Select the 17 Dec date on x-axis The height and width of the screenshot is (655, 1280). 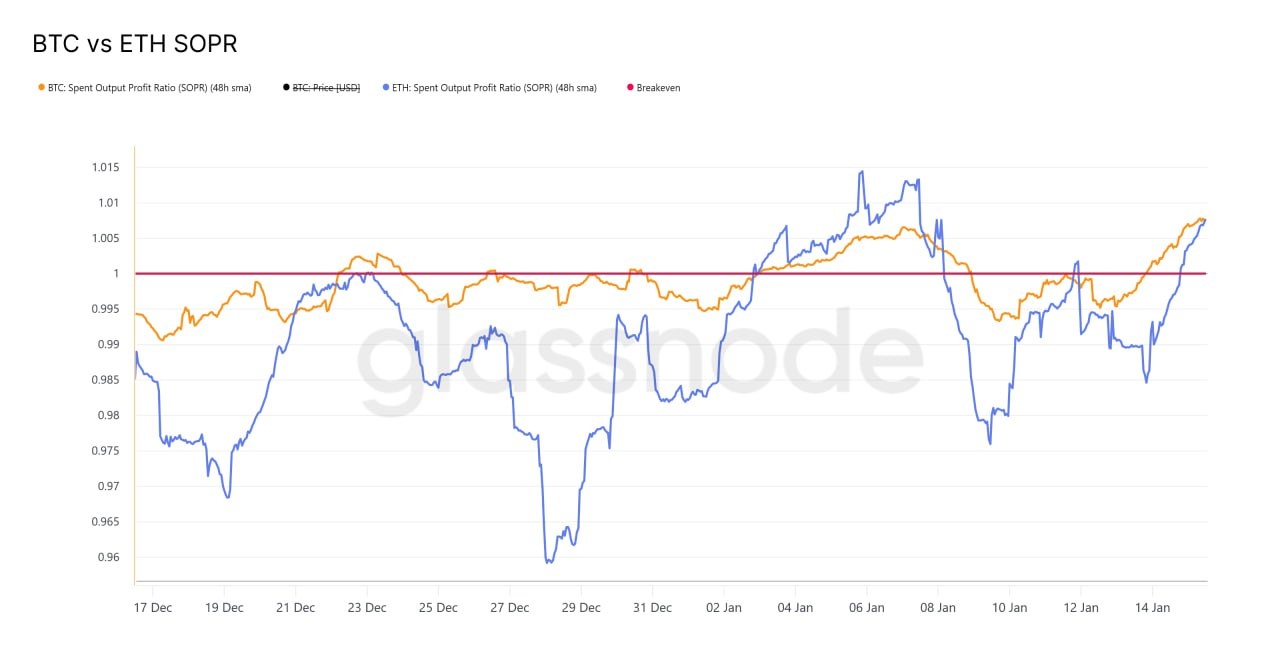(x=153, y=607)
